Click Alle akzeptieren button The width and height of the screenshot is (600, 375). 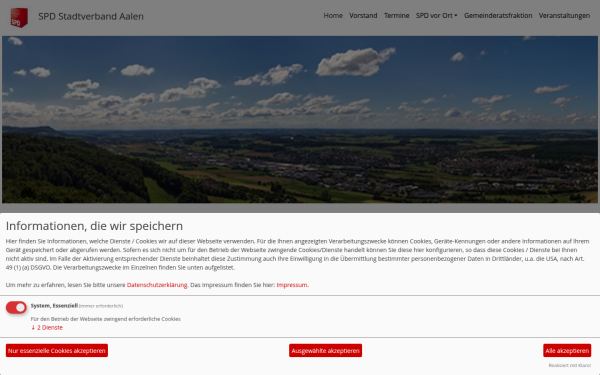tap(567, 351)
